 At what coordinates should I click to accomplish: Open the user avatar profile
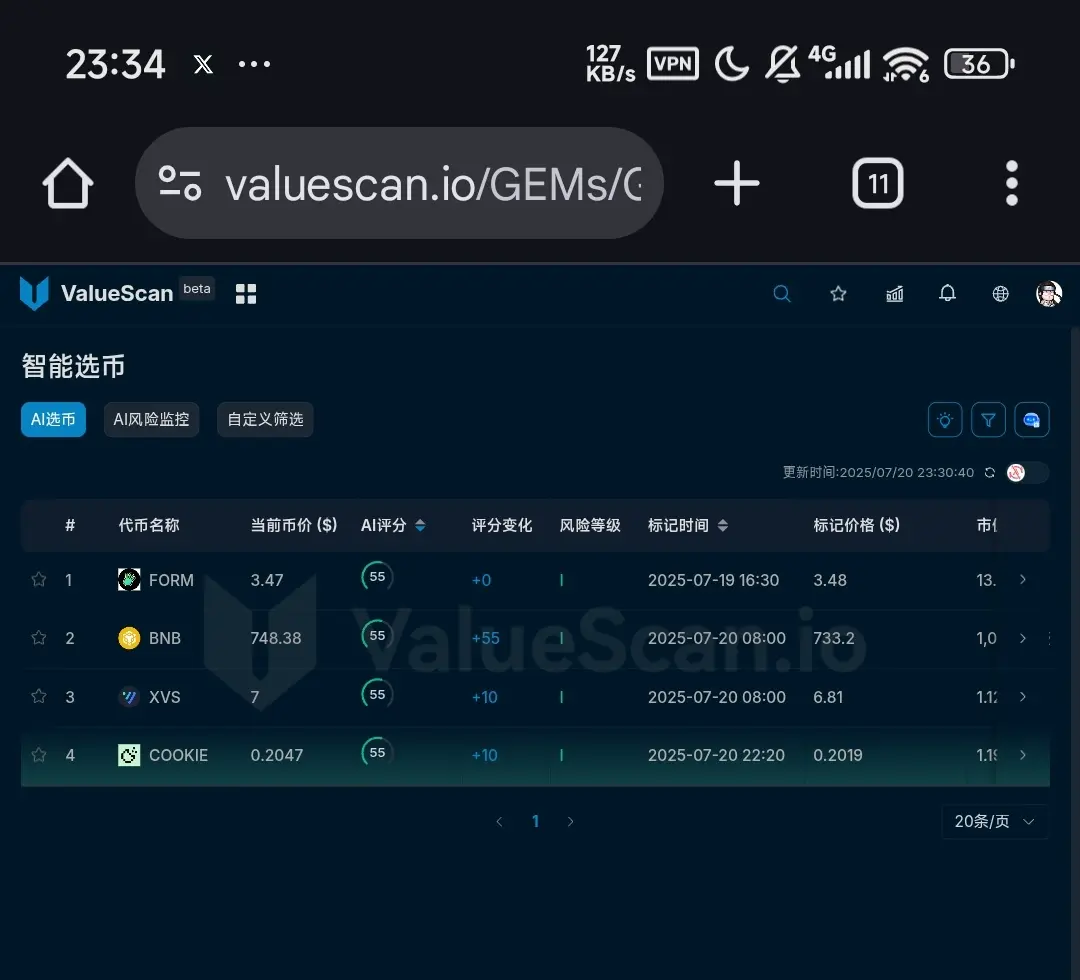pyautogui.click(x=1049, y=294)
